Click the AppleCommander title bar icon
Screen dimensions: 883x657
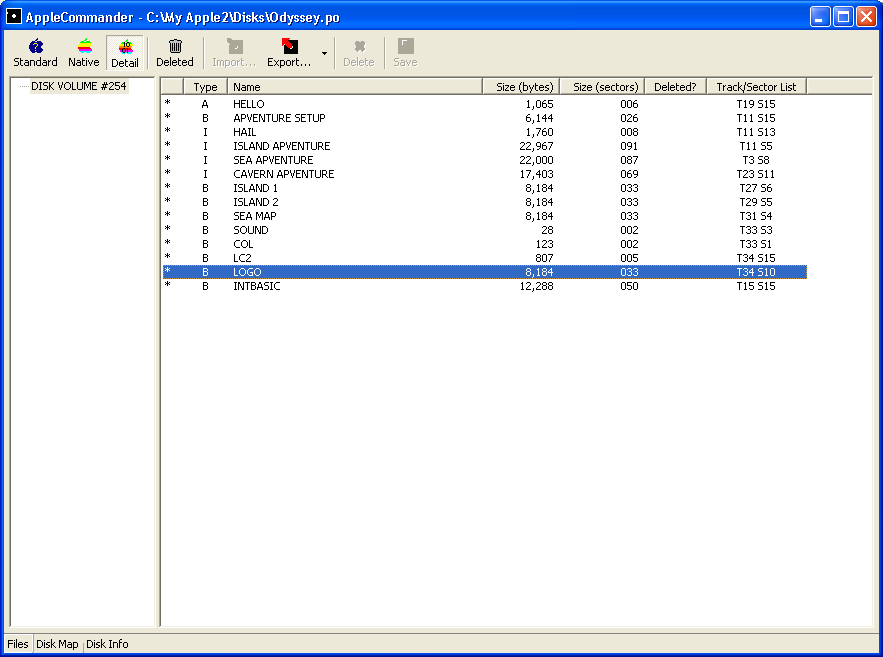pyautogui.click(x=15, y=17)
